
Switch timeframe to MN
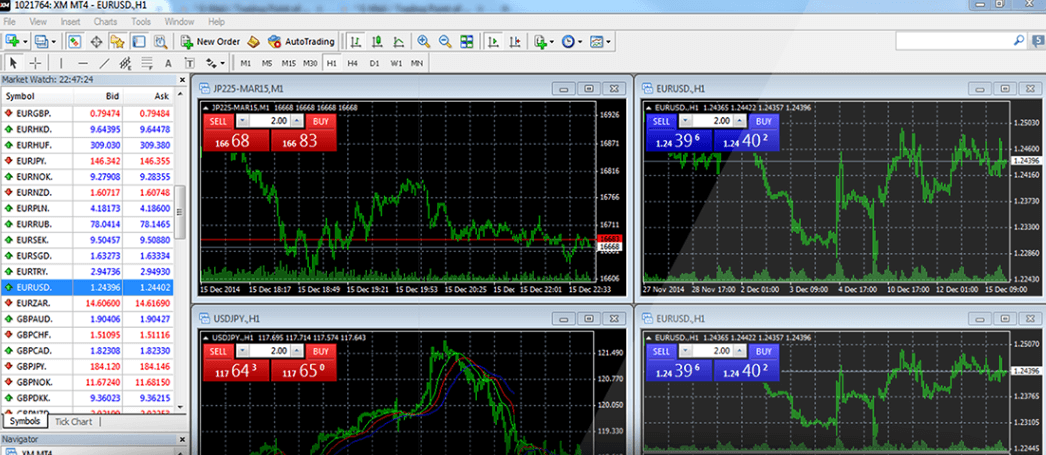[417, 63]
